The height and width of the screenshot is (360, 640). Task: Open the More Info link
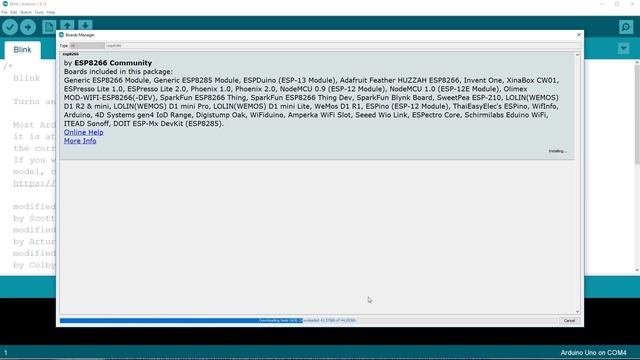tap(80, 141)
